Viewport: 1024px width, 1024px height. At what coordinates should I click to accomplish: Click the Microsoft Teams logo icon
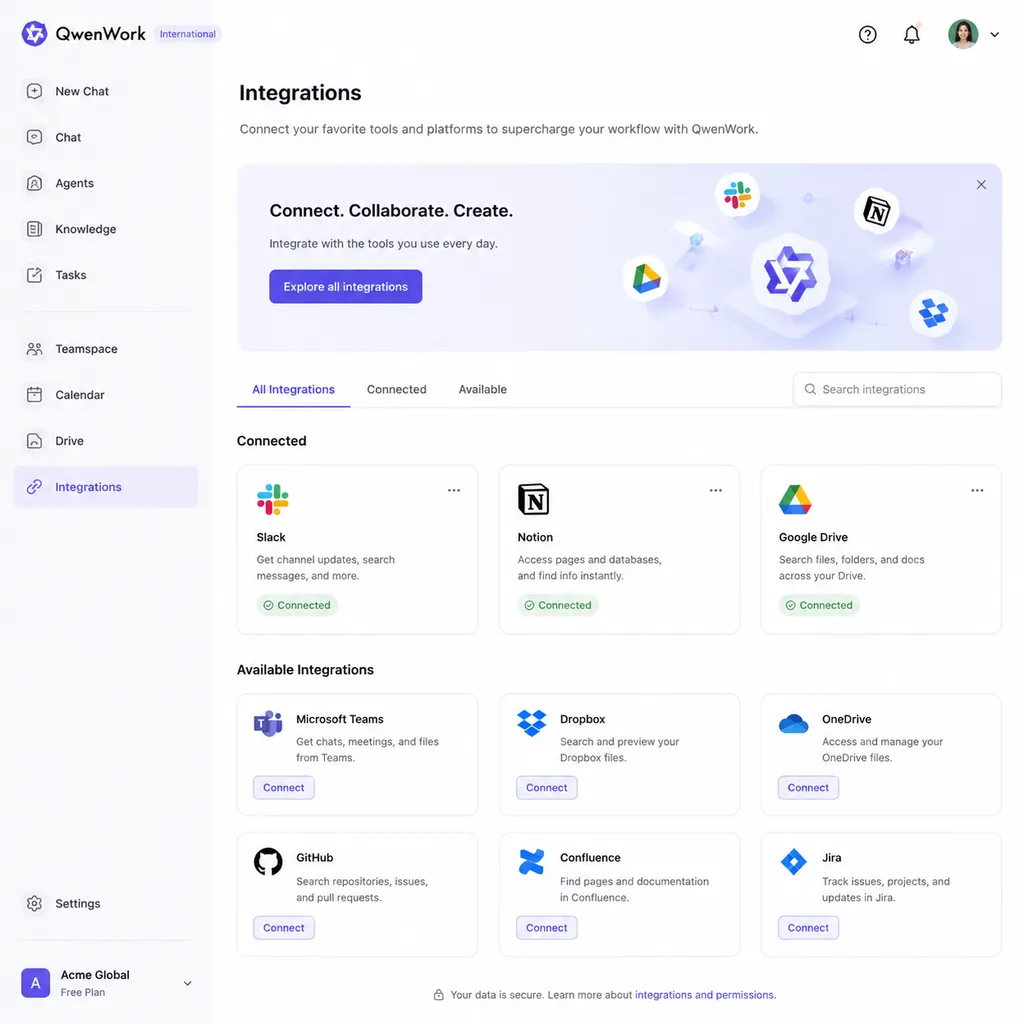tap(268, 723)
